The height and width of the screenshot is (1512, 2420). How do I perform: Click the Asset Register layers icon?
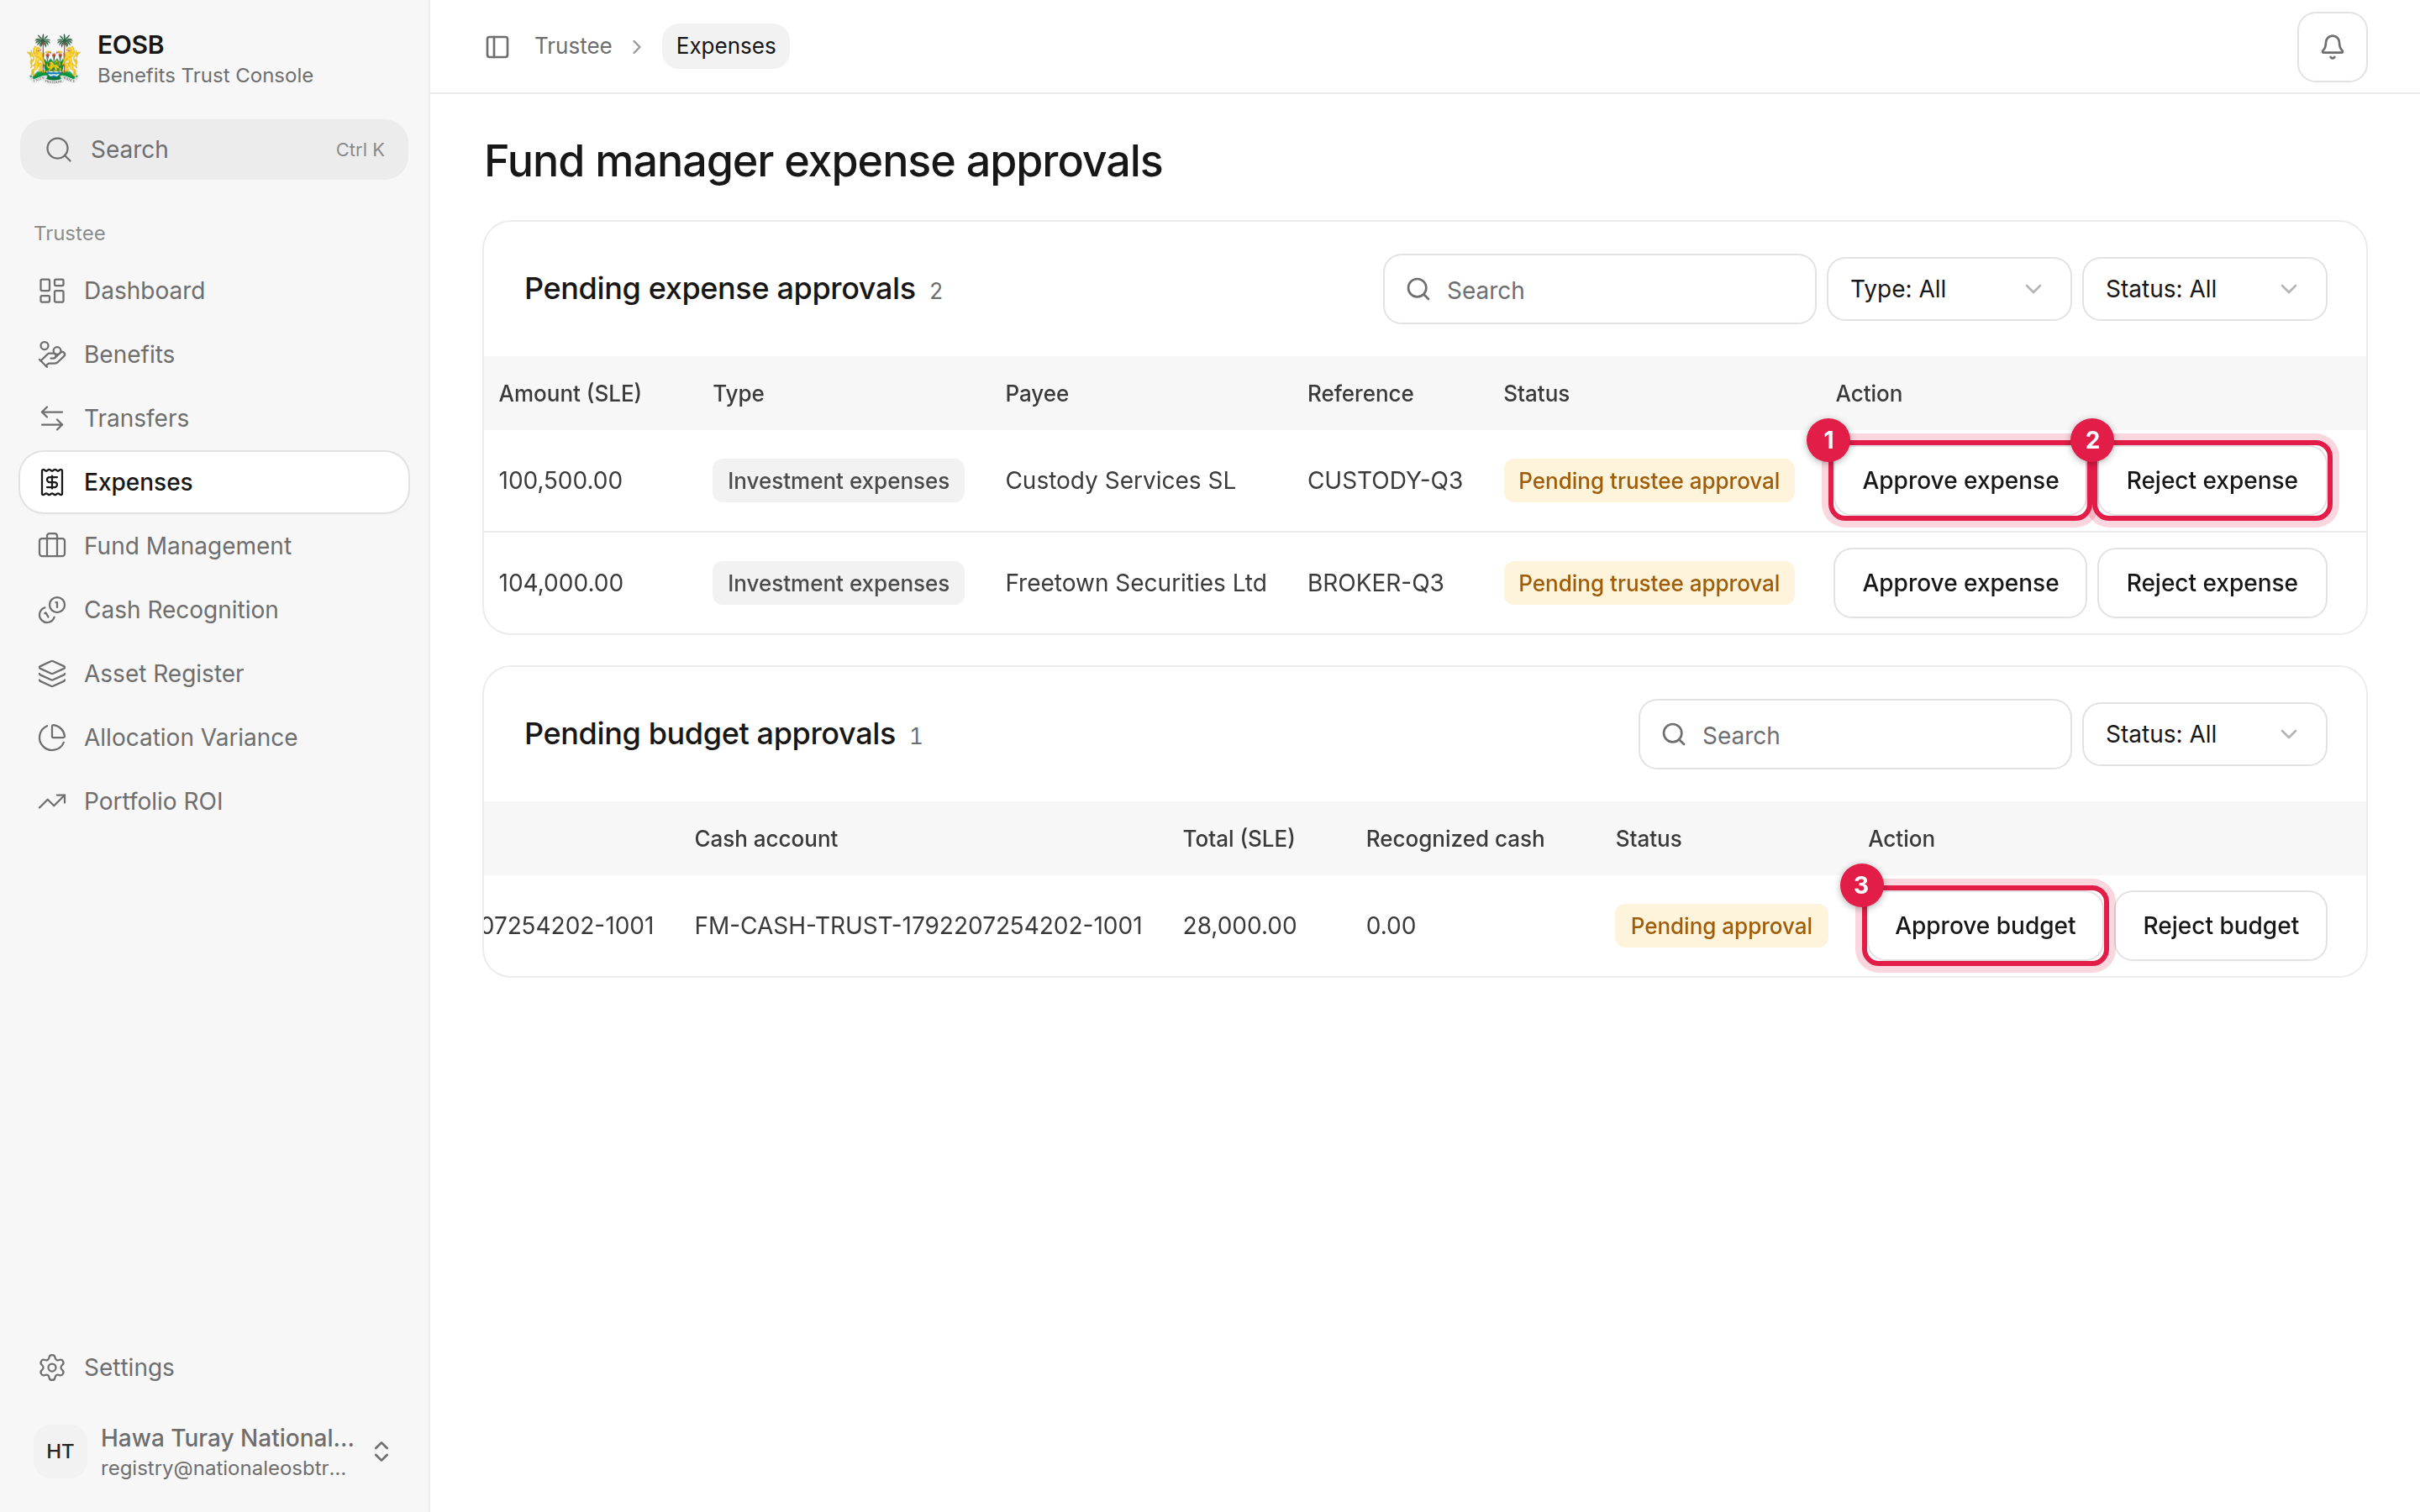[52, 674]
